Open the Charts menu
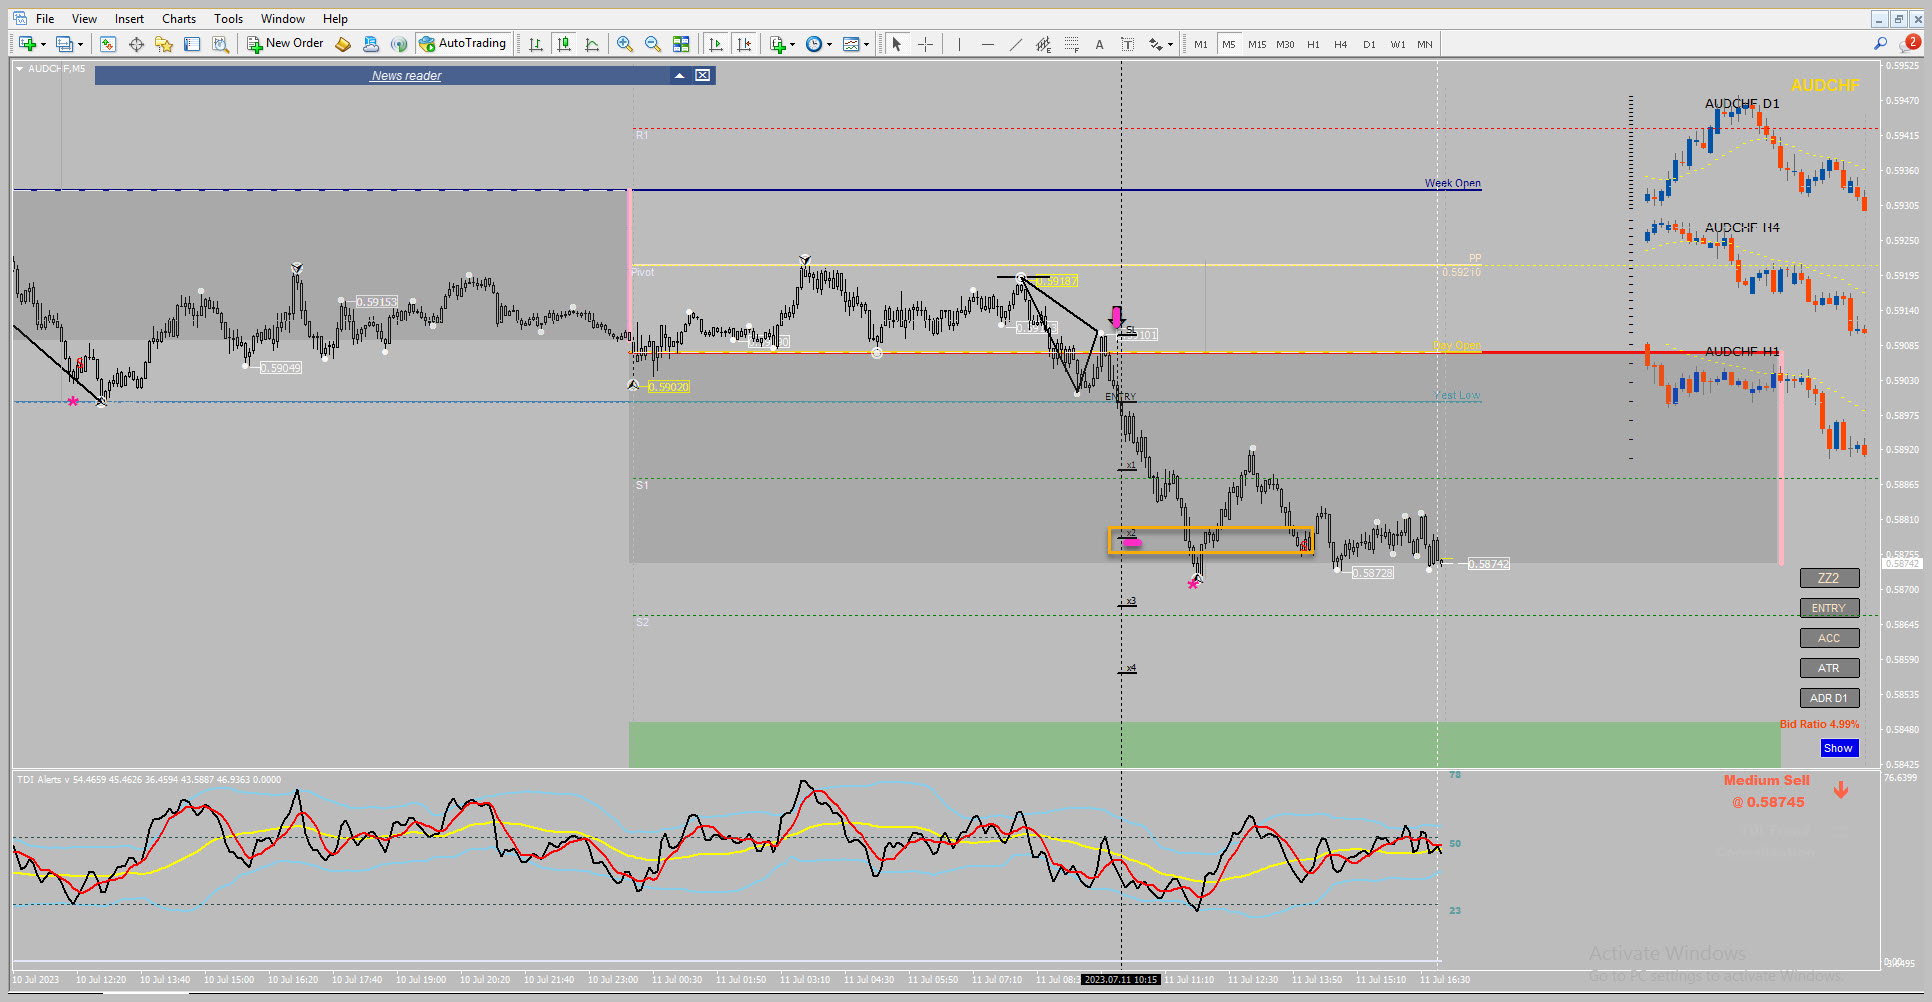Image resolution: width=1932 pixels, height=1002 pixels. (x=179, y=19)
